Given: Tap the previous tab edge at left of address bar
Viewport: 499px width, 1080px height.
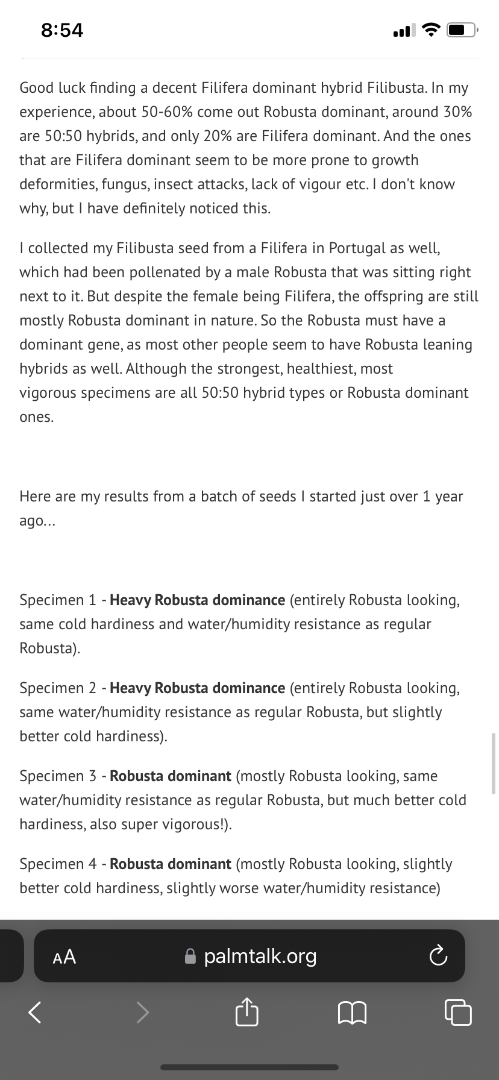Looking at the screenshot, I should [x=12, y=955].
